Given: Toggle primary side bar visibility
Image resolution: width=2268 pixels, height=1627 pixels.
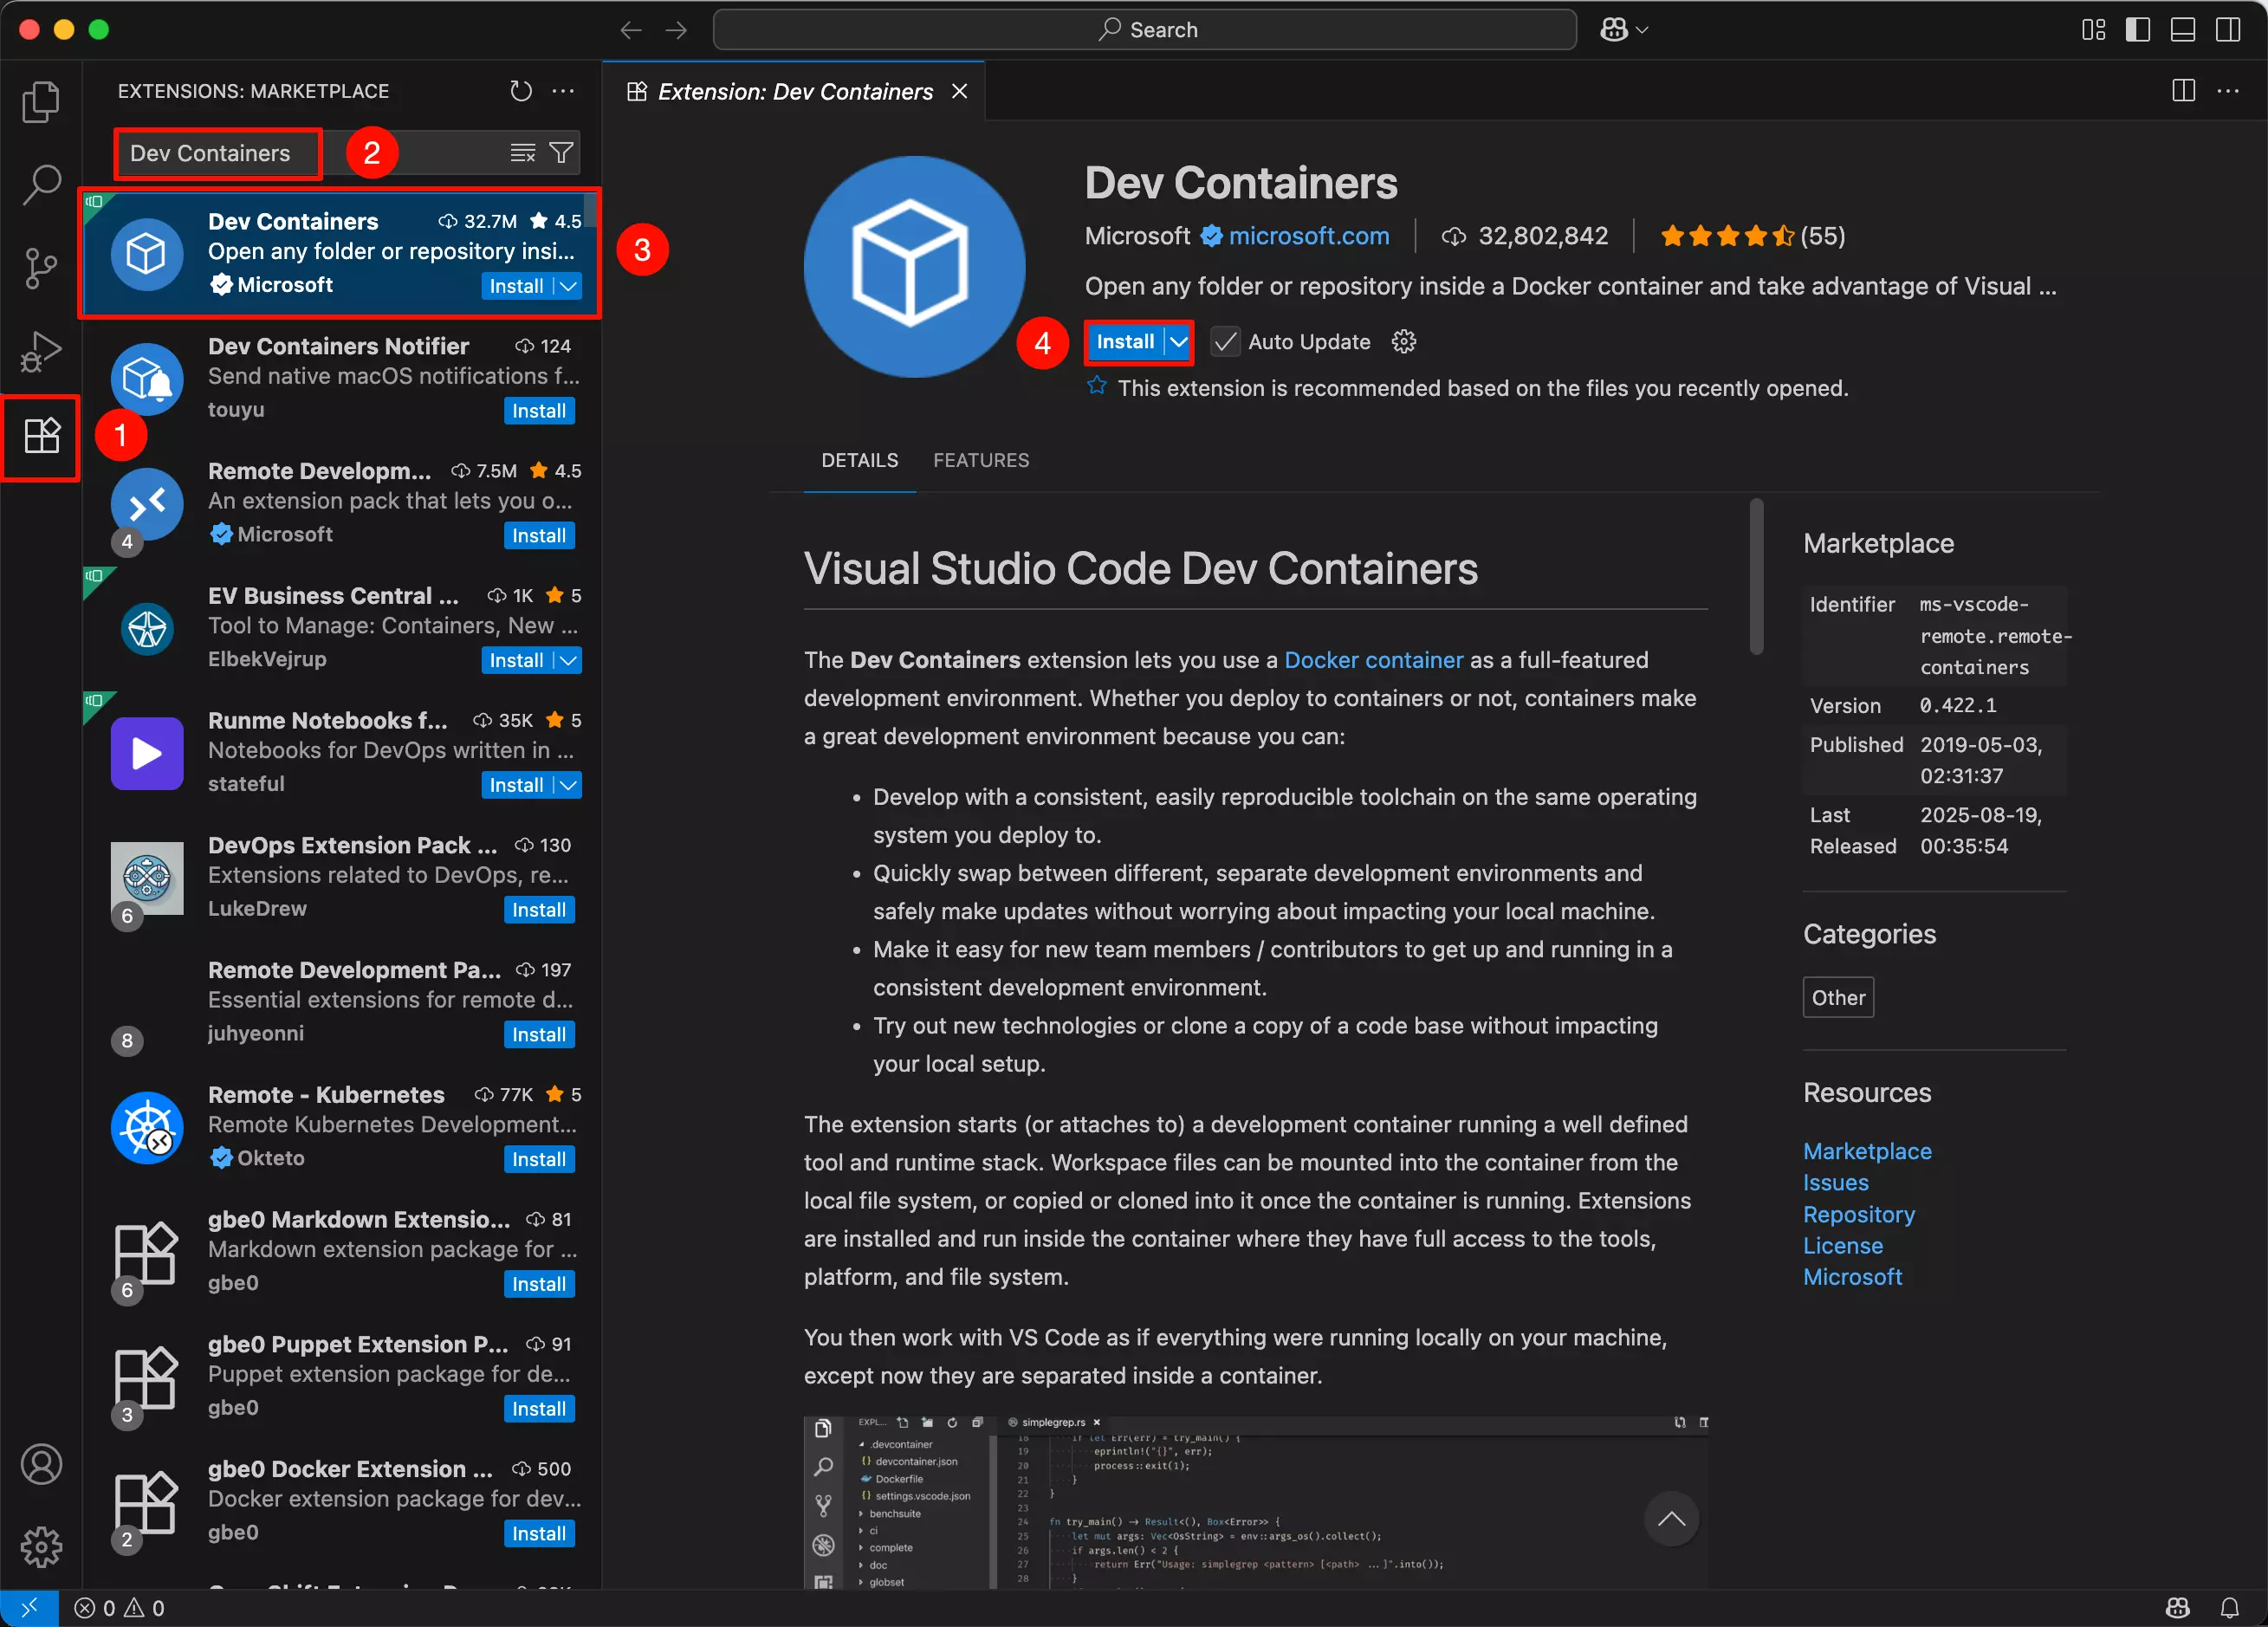Looking at the screenshot, I should click(x=2138, y=30).
